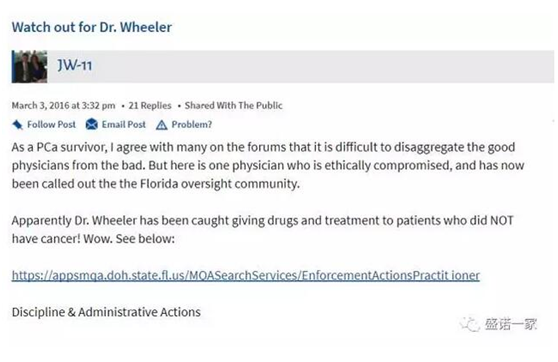Screen dimensions: 558x362
Task: Click the 'Wow. See below:' text
Action: click(x=129, y=239)
